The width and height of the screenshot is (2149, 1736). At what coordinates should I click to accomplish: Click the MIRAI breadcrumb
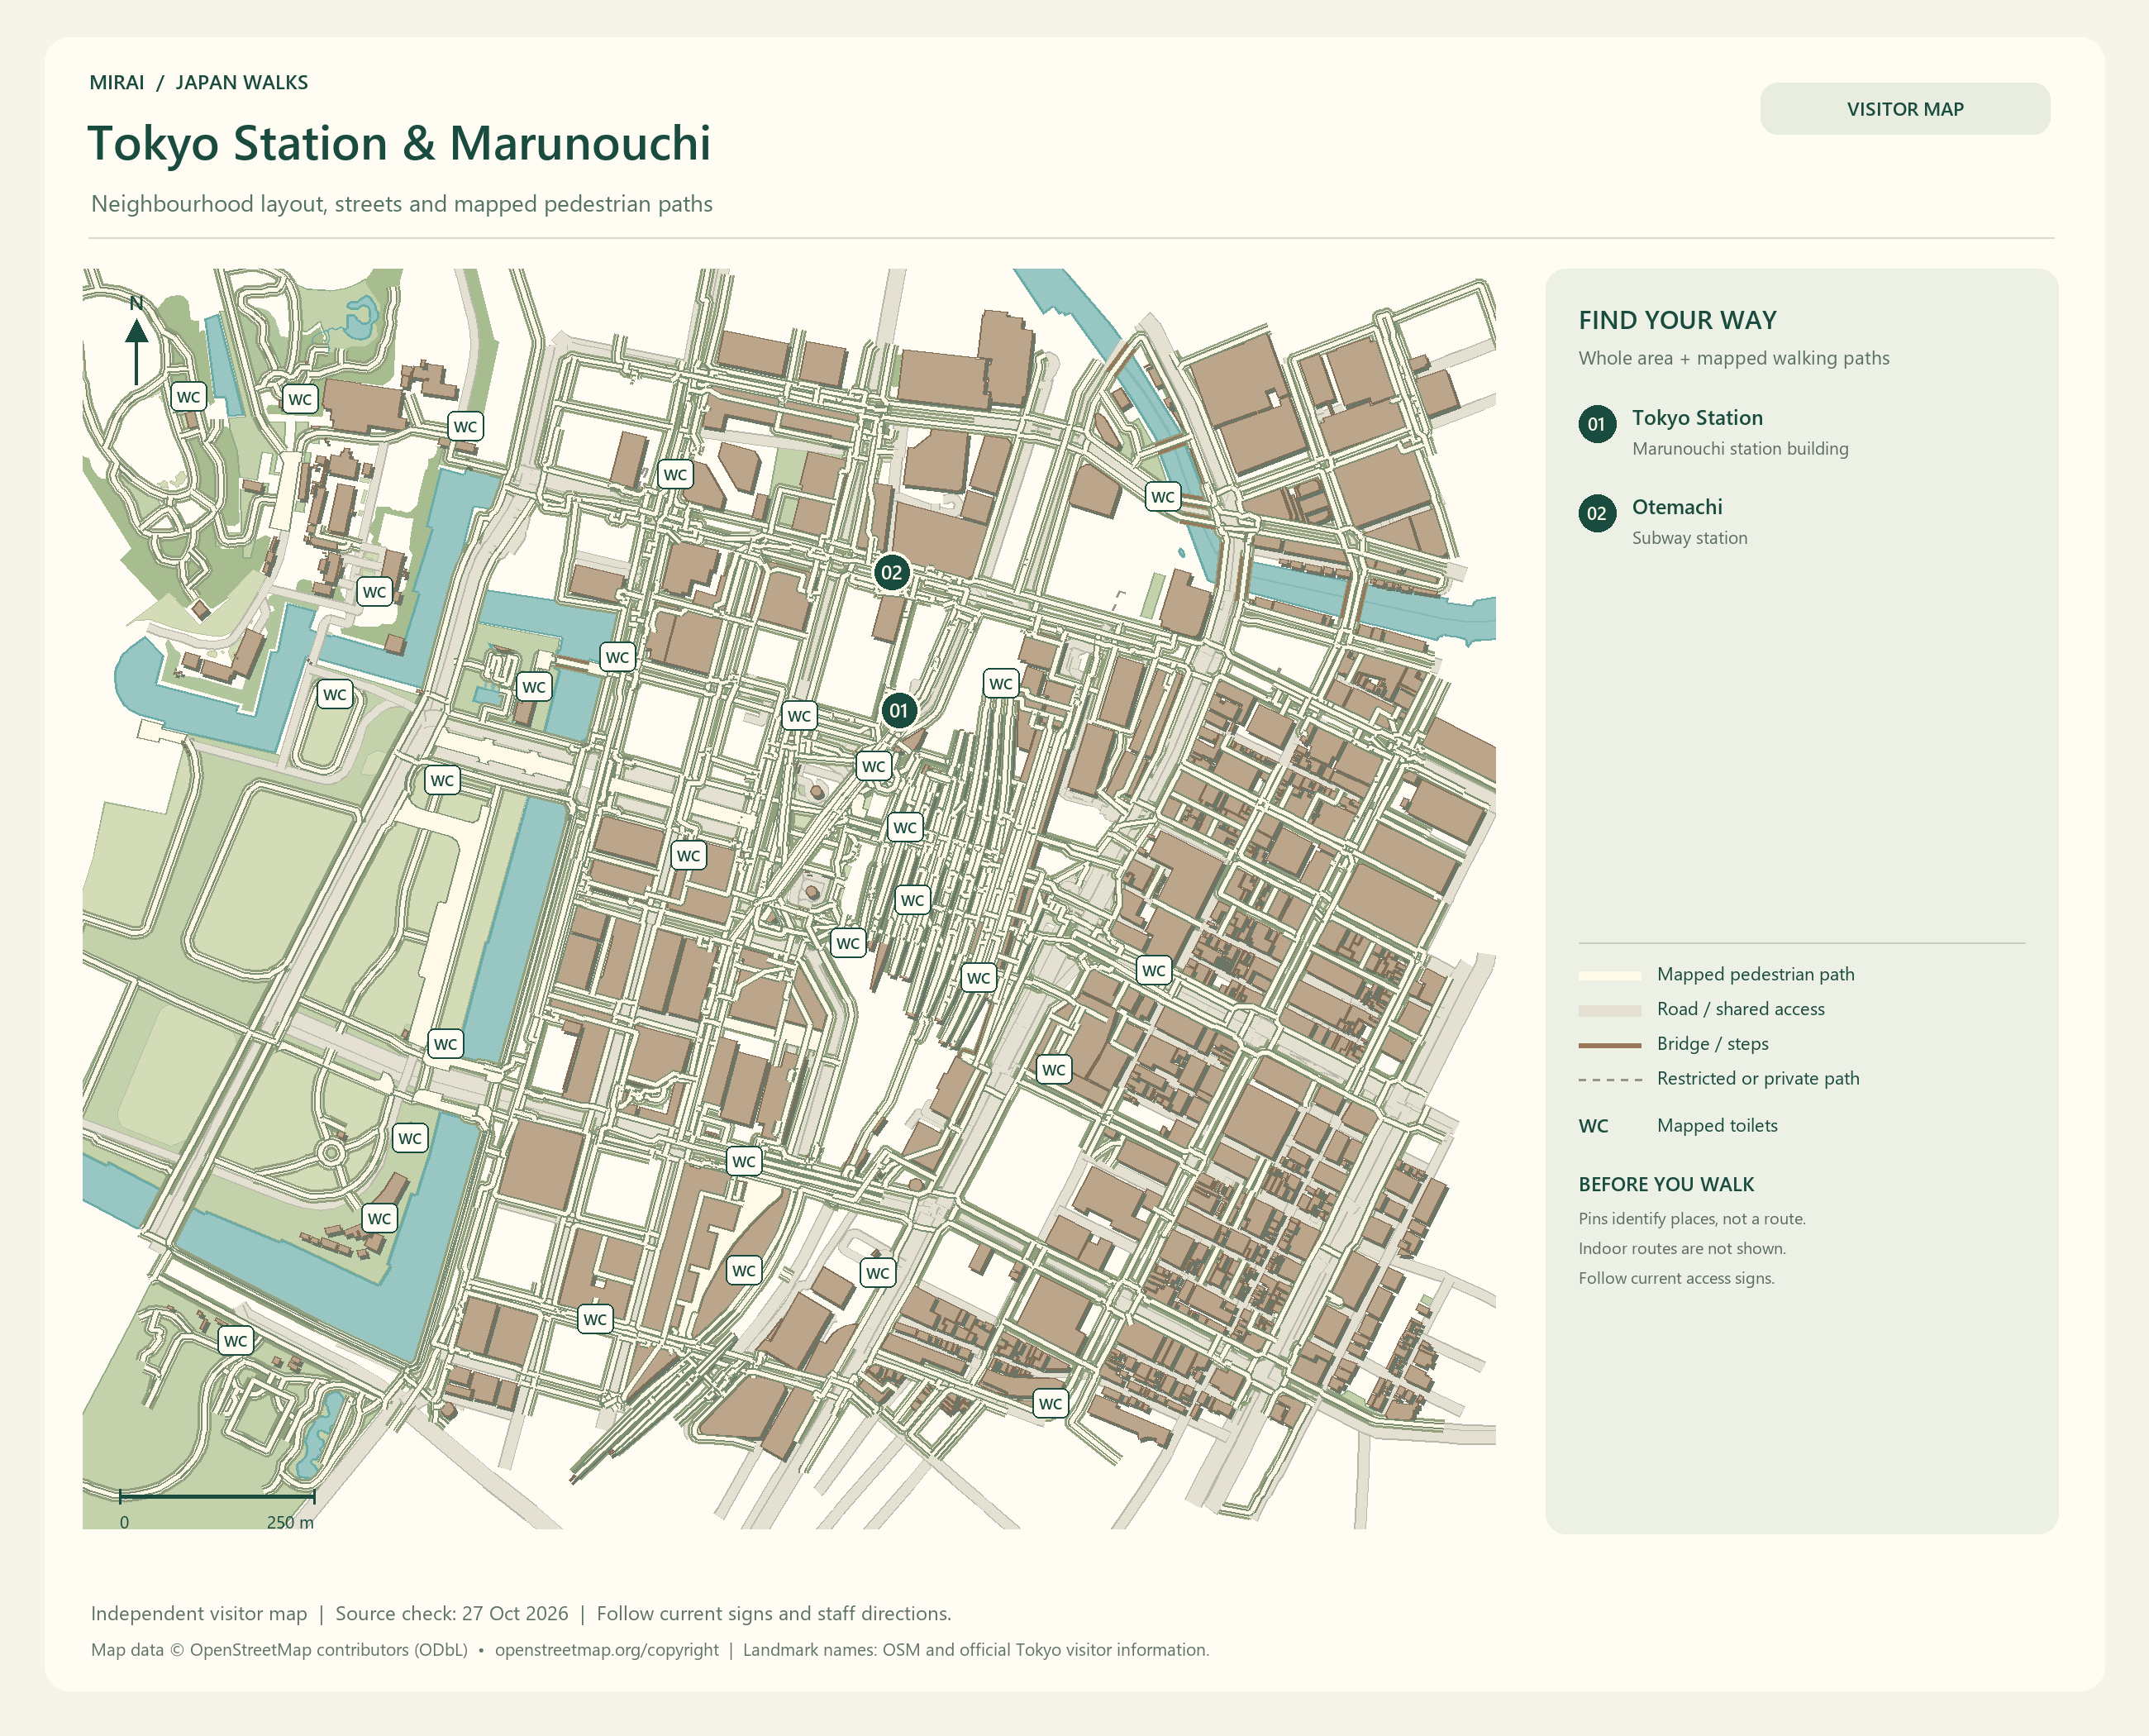coord(116,83)
